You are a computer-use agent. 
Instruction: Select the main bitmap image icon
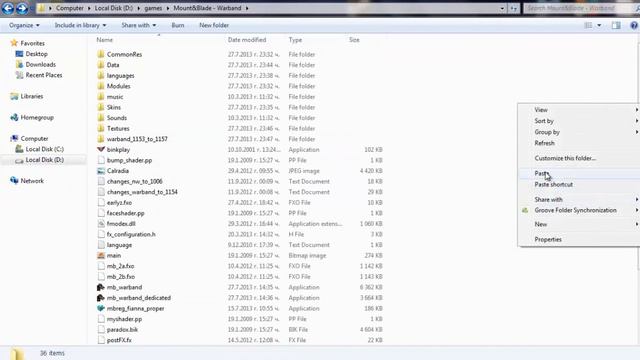(x=101, y=256)
